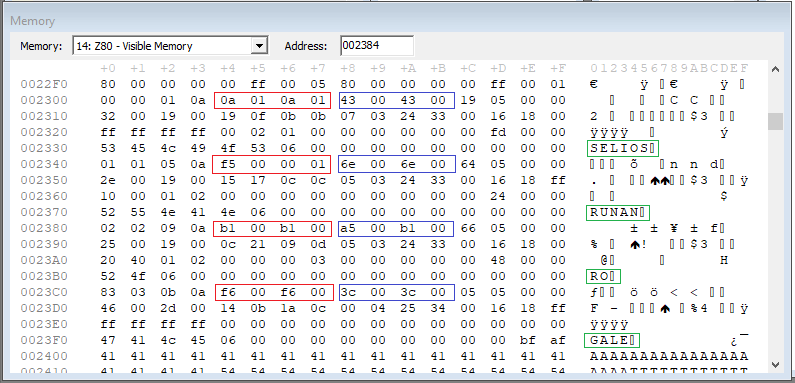The width and height of the screenshot is (795, 383).
Task: Click the Address input field
Action: (377, 46)
